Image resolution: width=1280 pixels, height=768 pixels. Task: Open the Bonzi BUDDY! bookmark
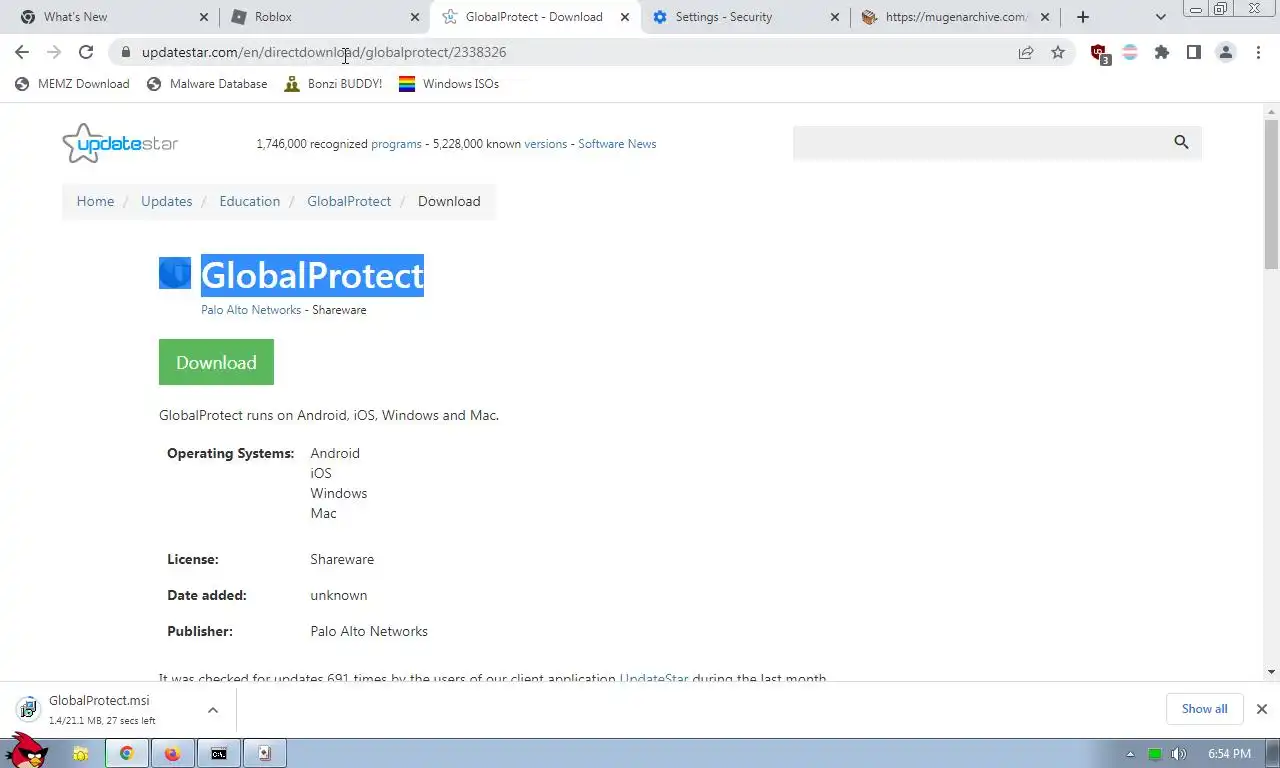coord(333,84)
